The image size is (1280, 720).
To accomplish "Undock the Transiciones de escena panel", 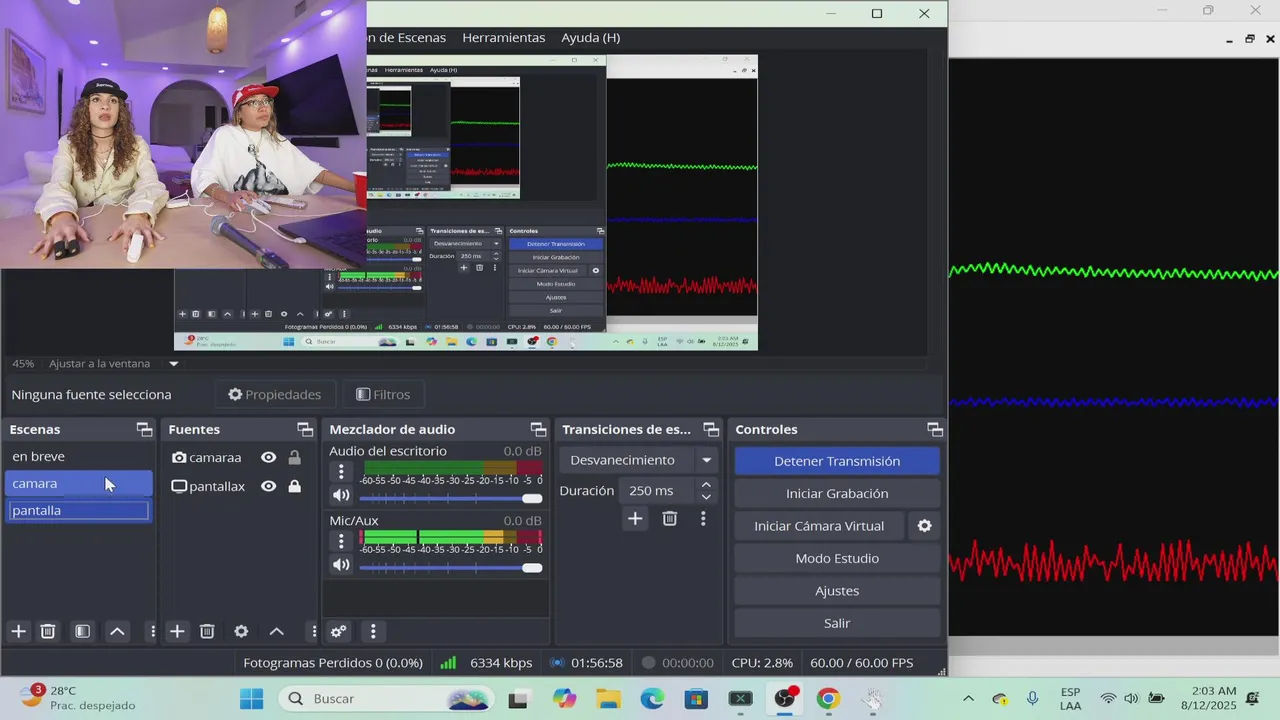I will [x=711, y=429].
